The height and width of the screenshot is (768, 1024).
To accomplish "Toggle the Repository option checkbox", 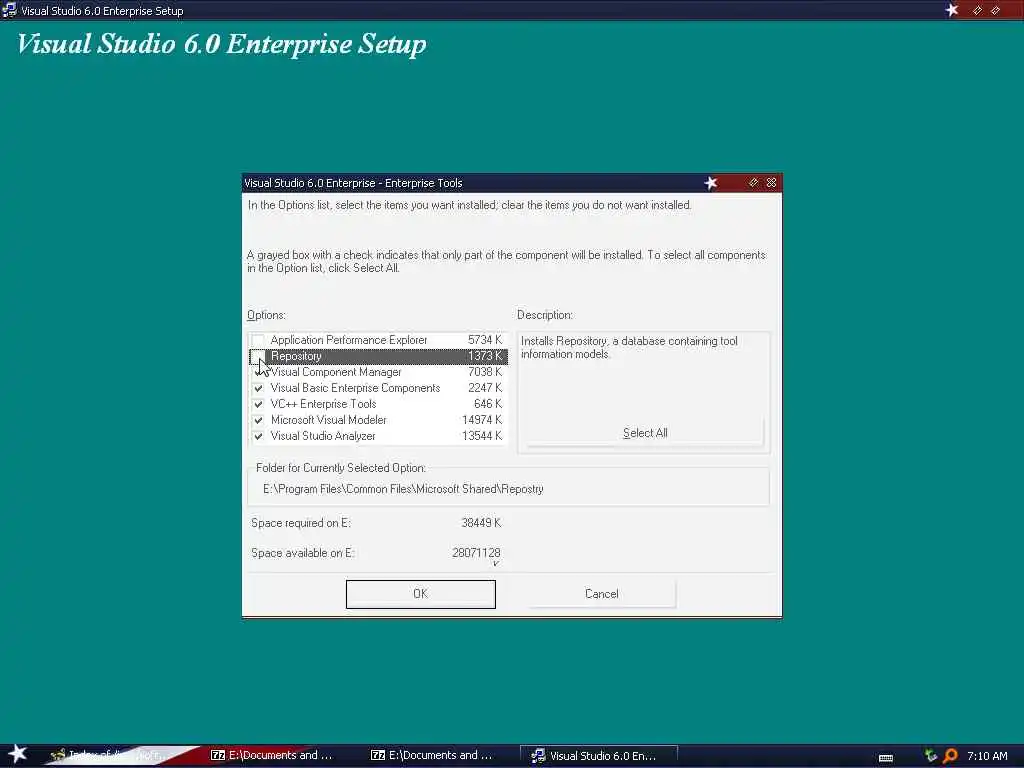I will click(258, 356).
